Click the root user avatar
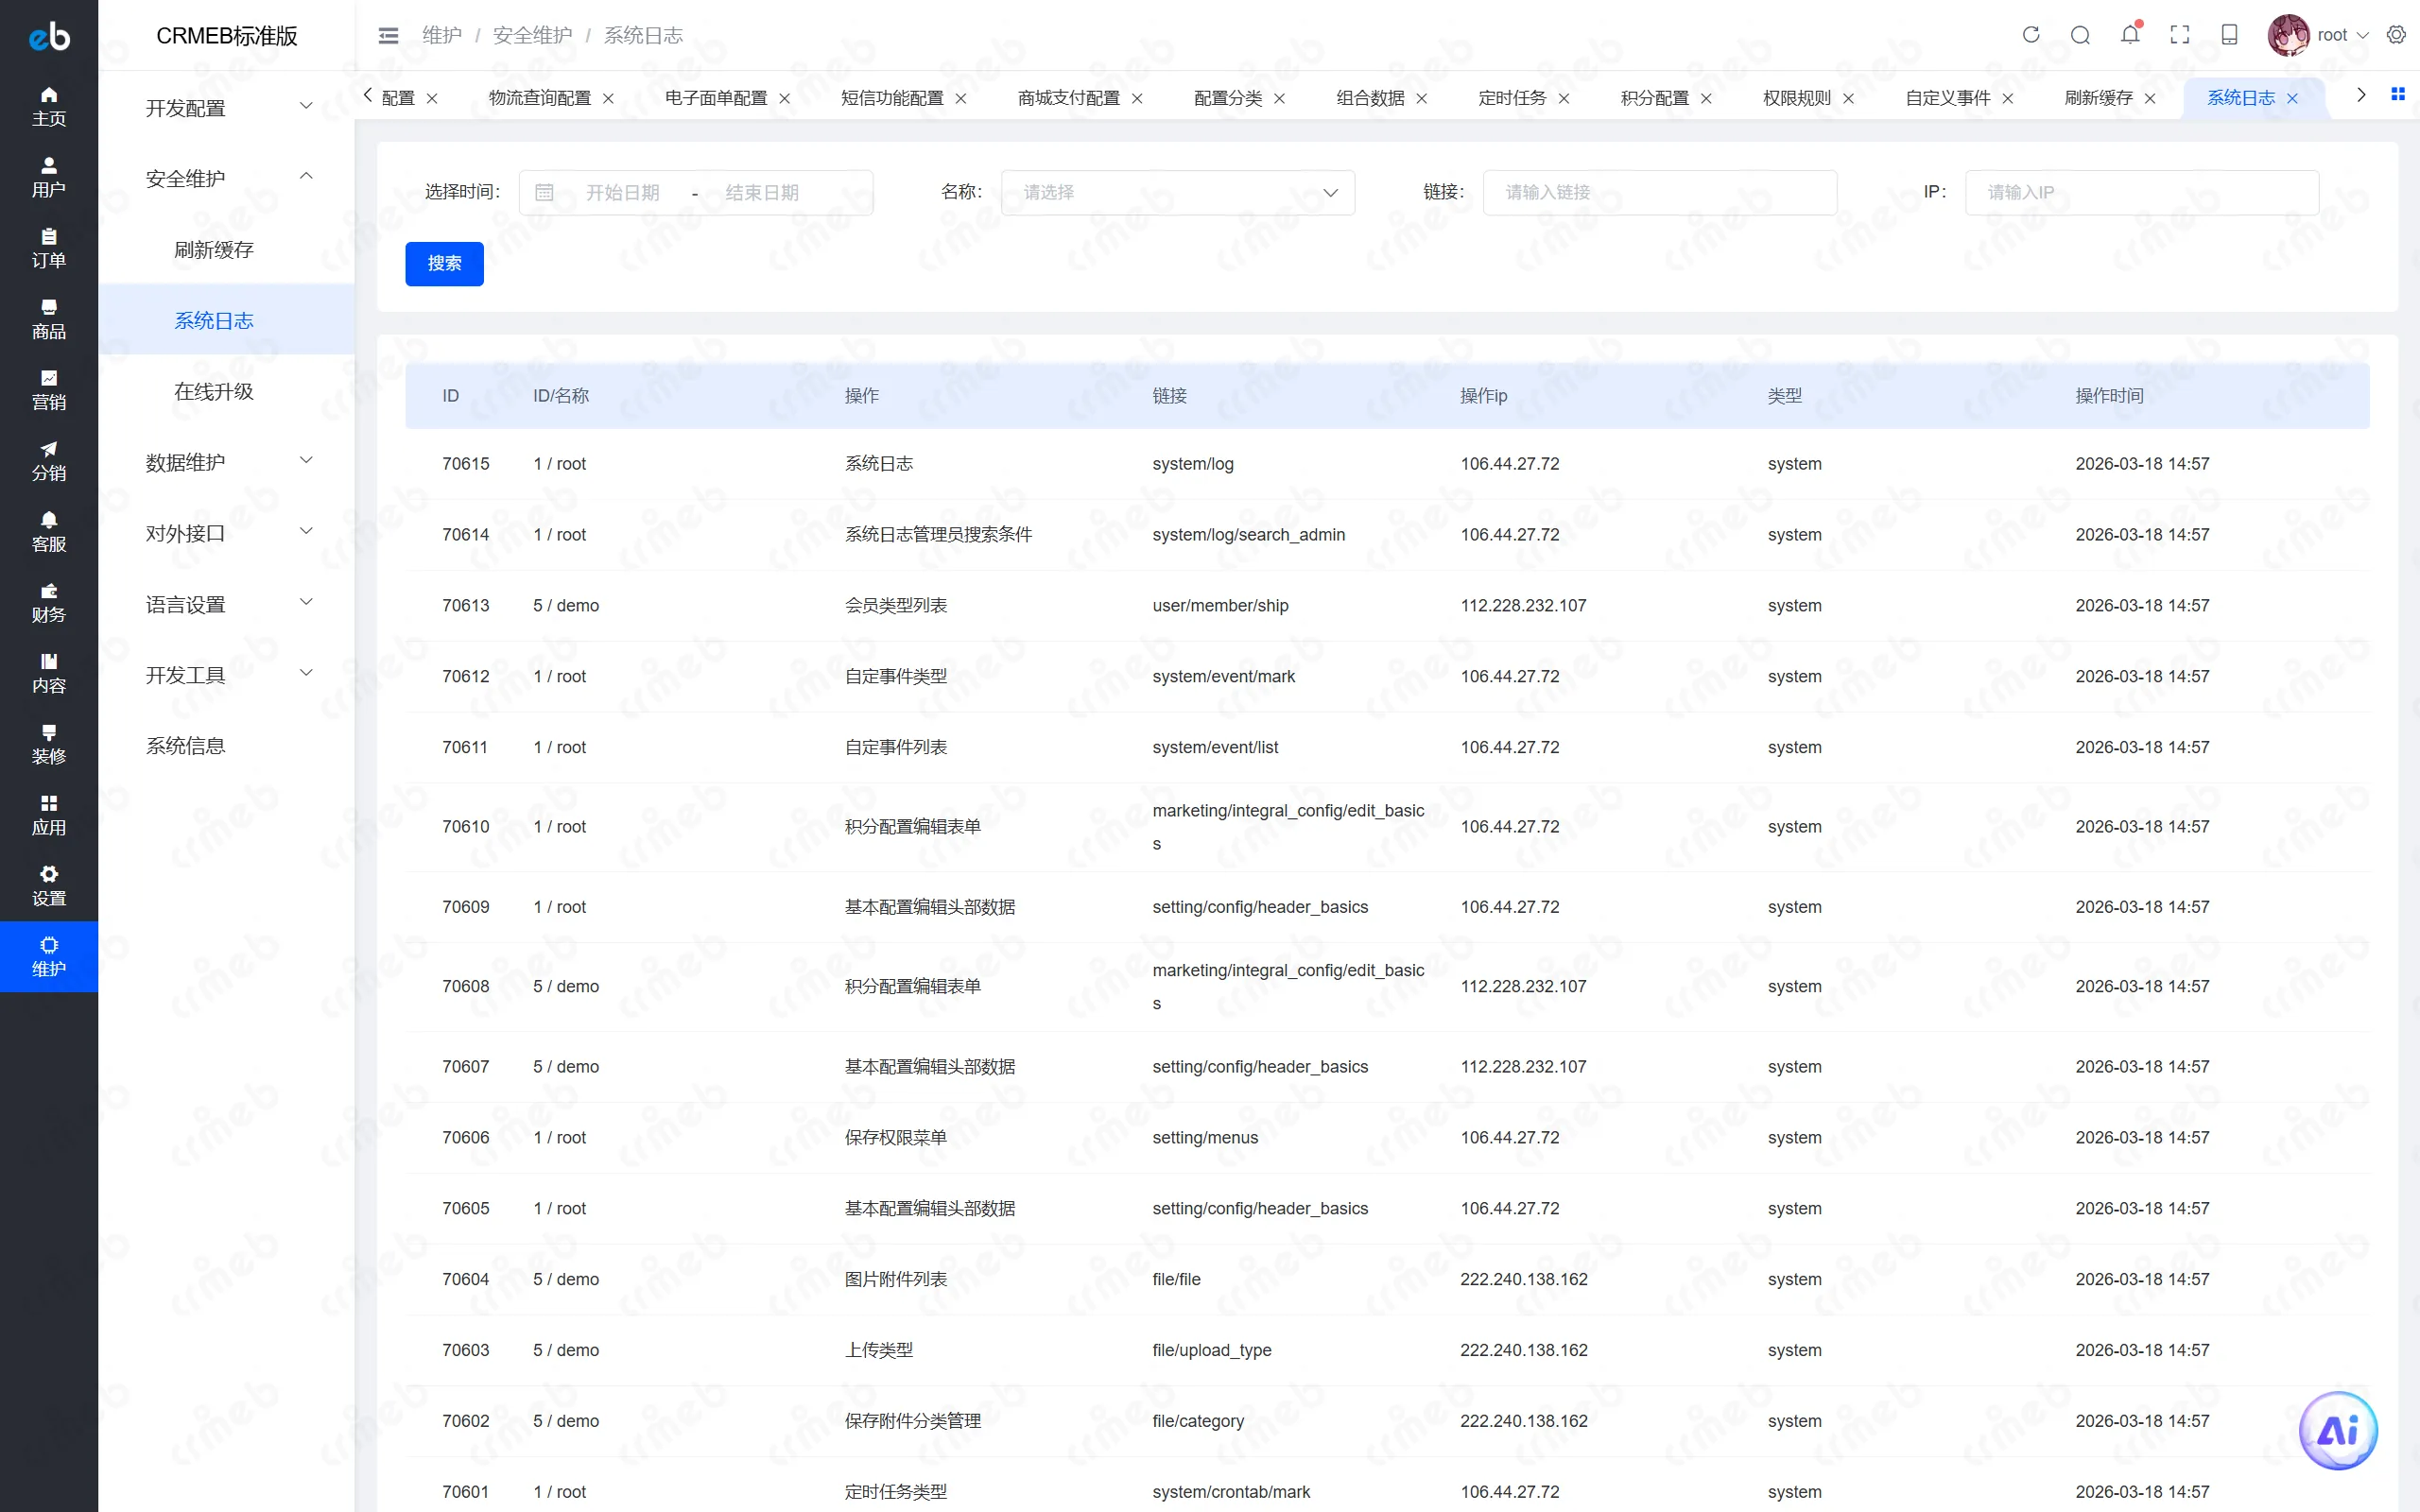 pyautogui.click(x=2288, y=35)
